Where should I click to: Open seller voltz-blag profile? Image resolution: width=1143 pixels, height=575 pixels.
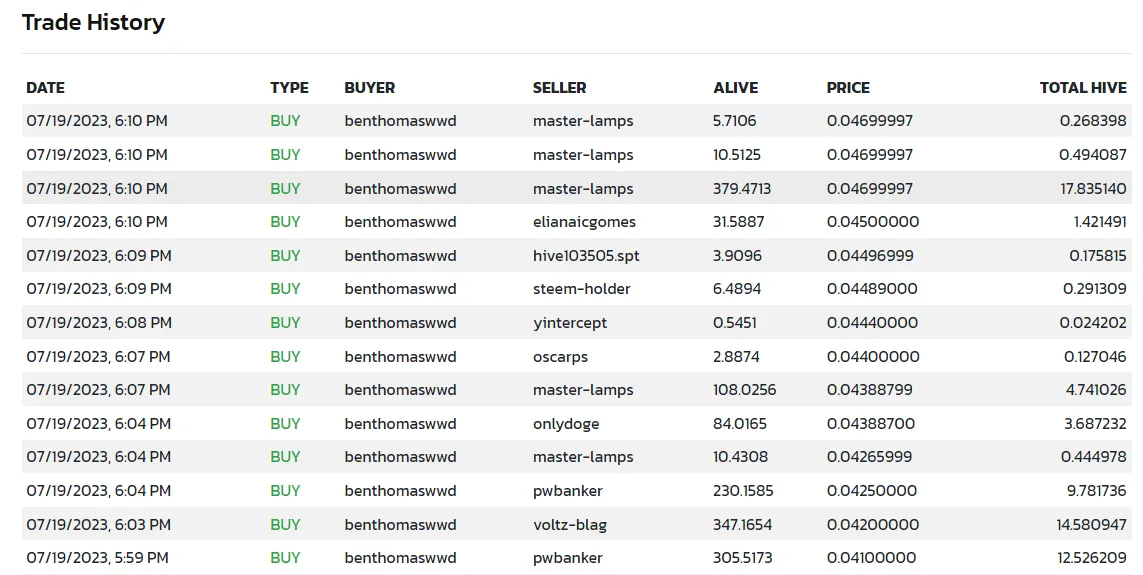pos(569,525)
